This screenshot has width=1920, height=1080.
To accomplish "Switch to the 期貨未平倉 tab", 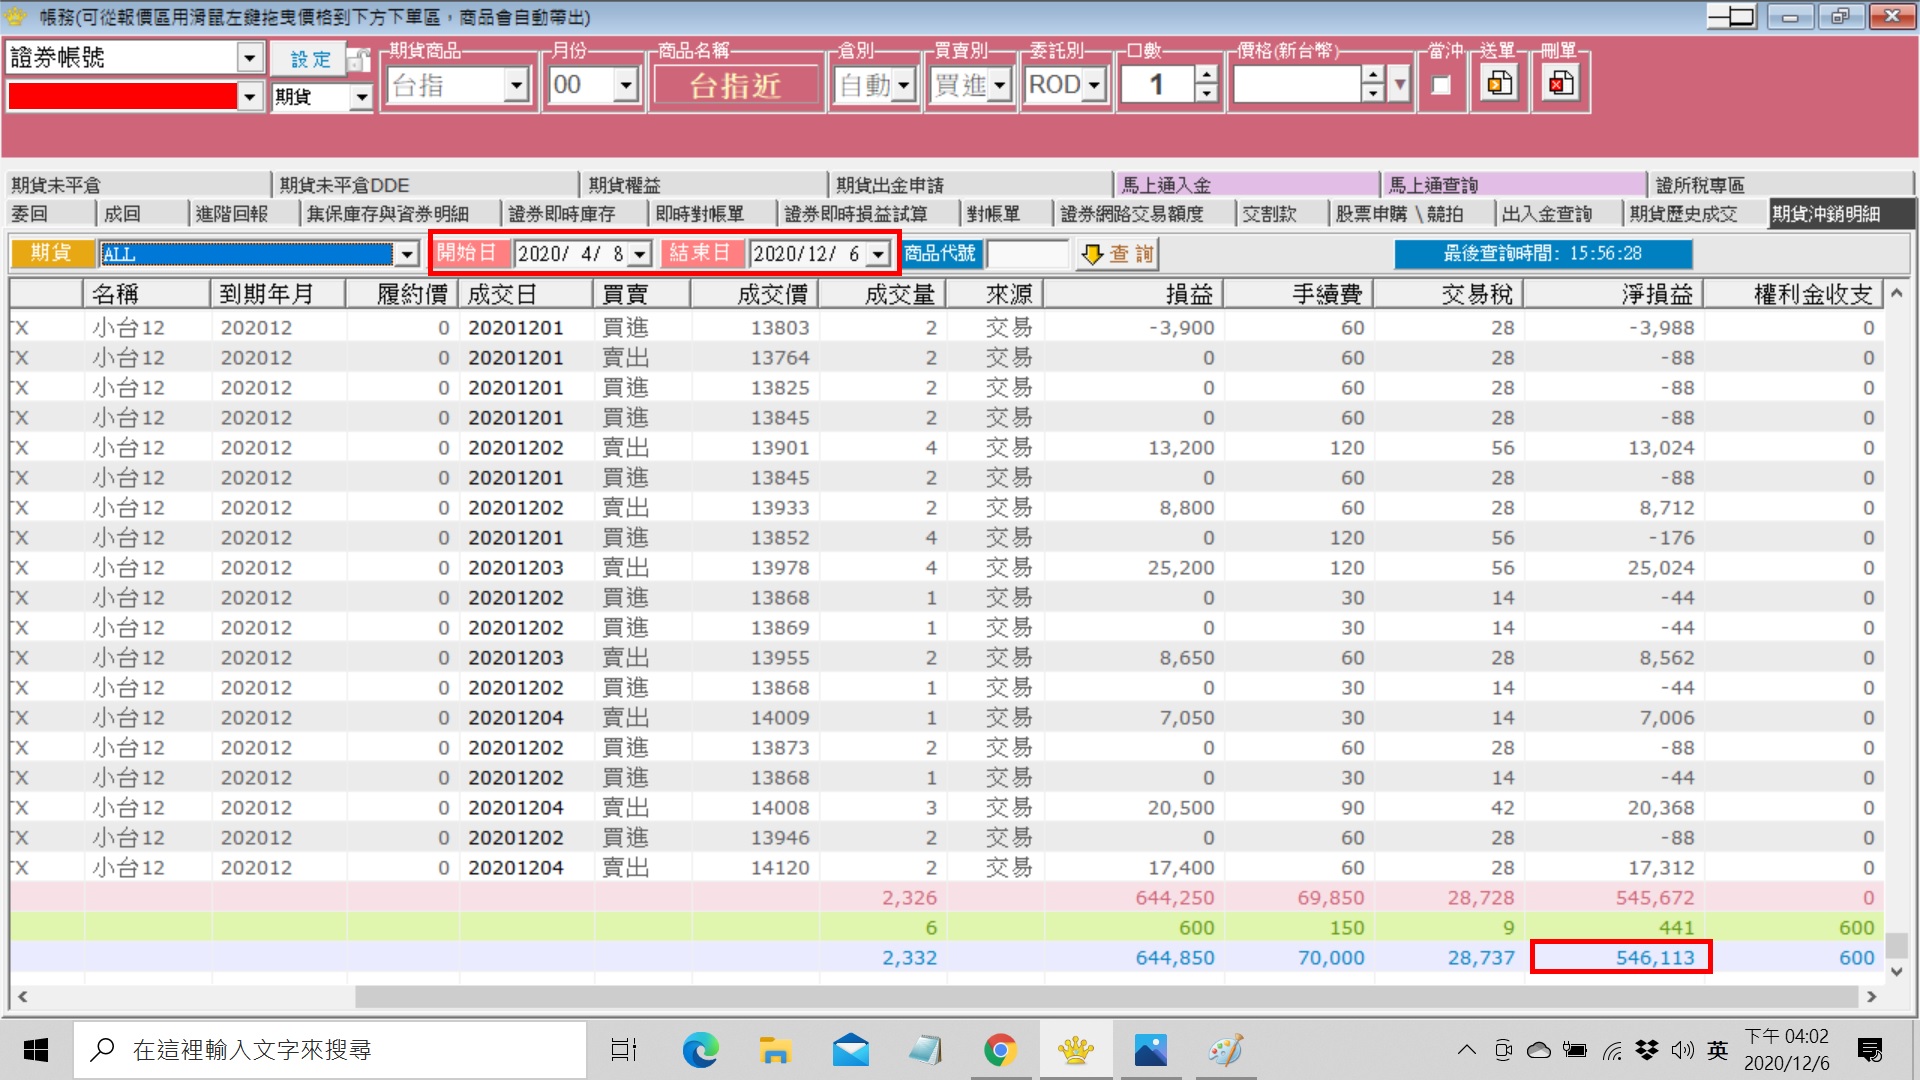I will 56,185.
